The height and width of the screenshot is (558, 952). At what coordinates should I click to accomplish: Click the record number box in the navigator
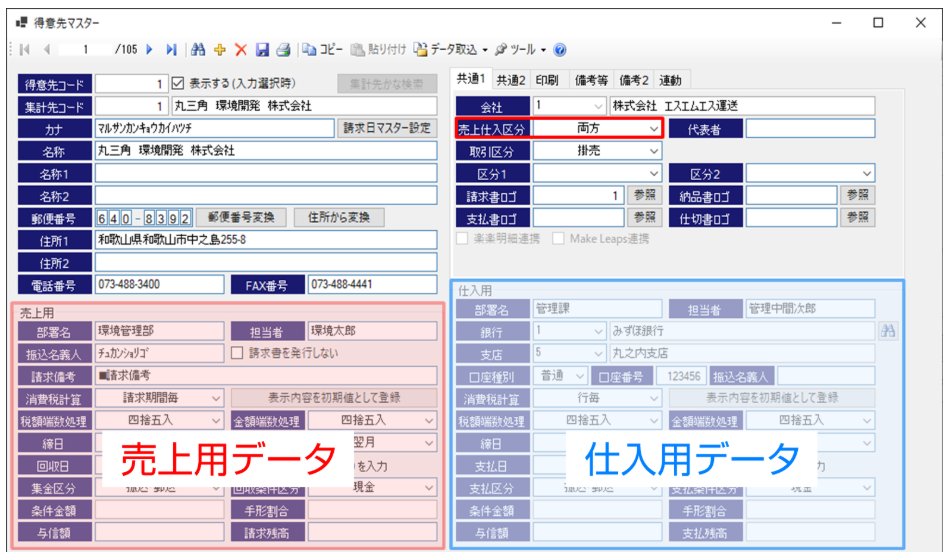pyautogui.click(x=85, y=50)
